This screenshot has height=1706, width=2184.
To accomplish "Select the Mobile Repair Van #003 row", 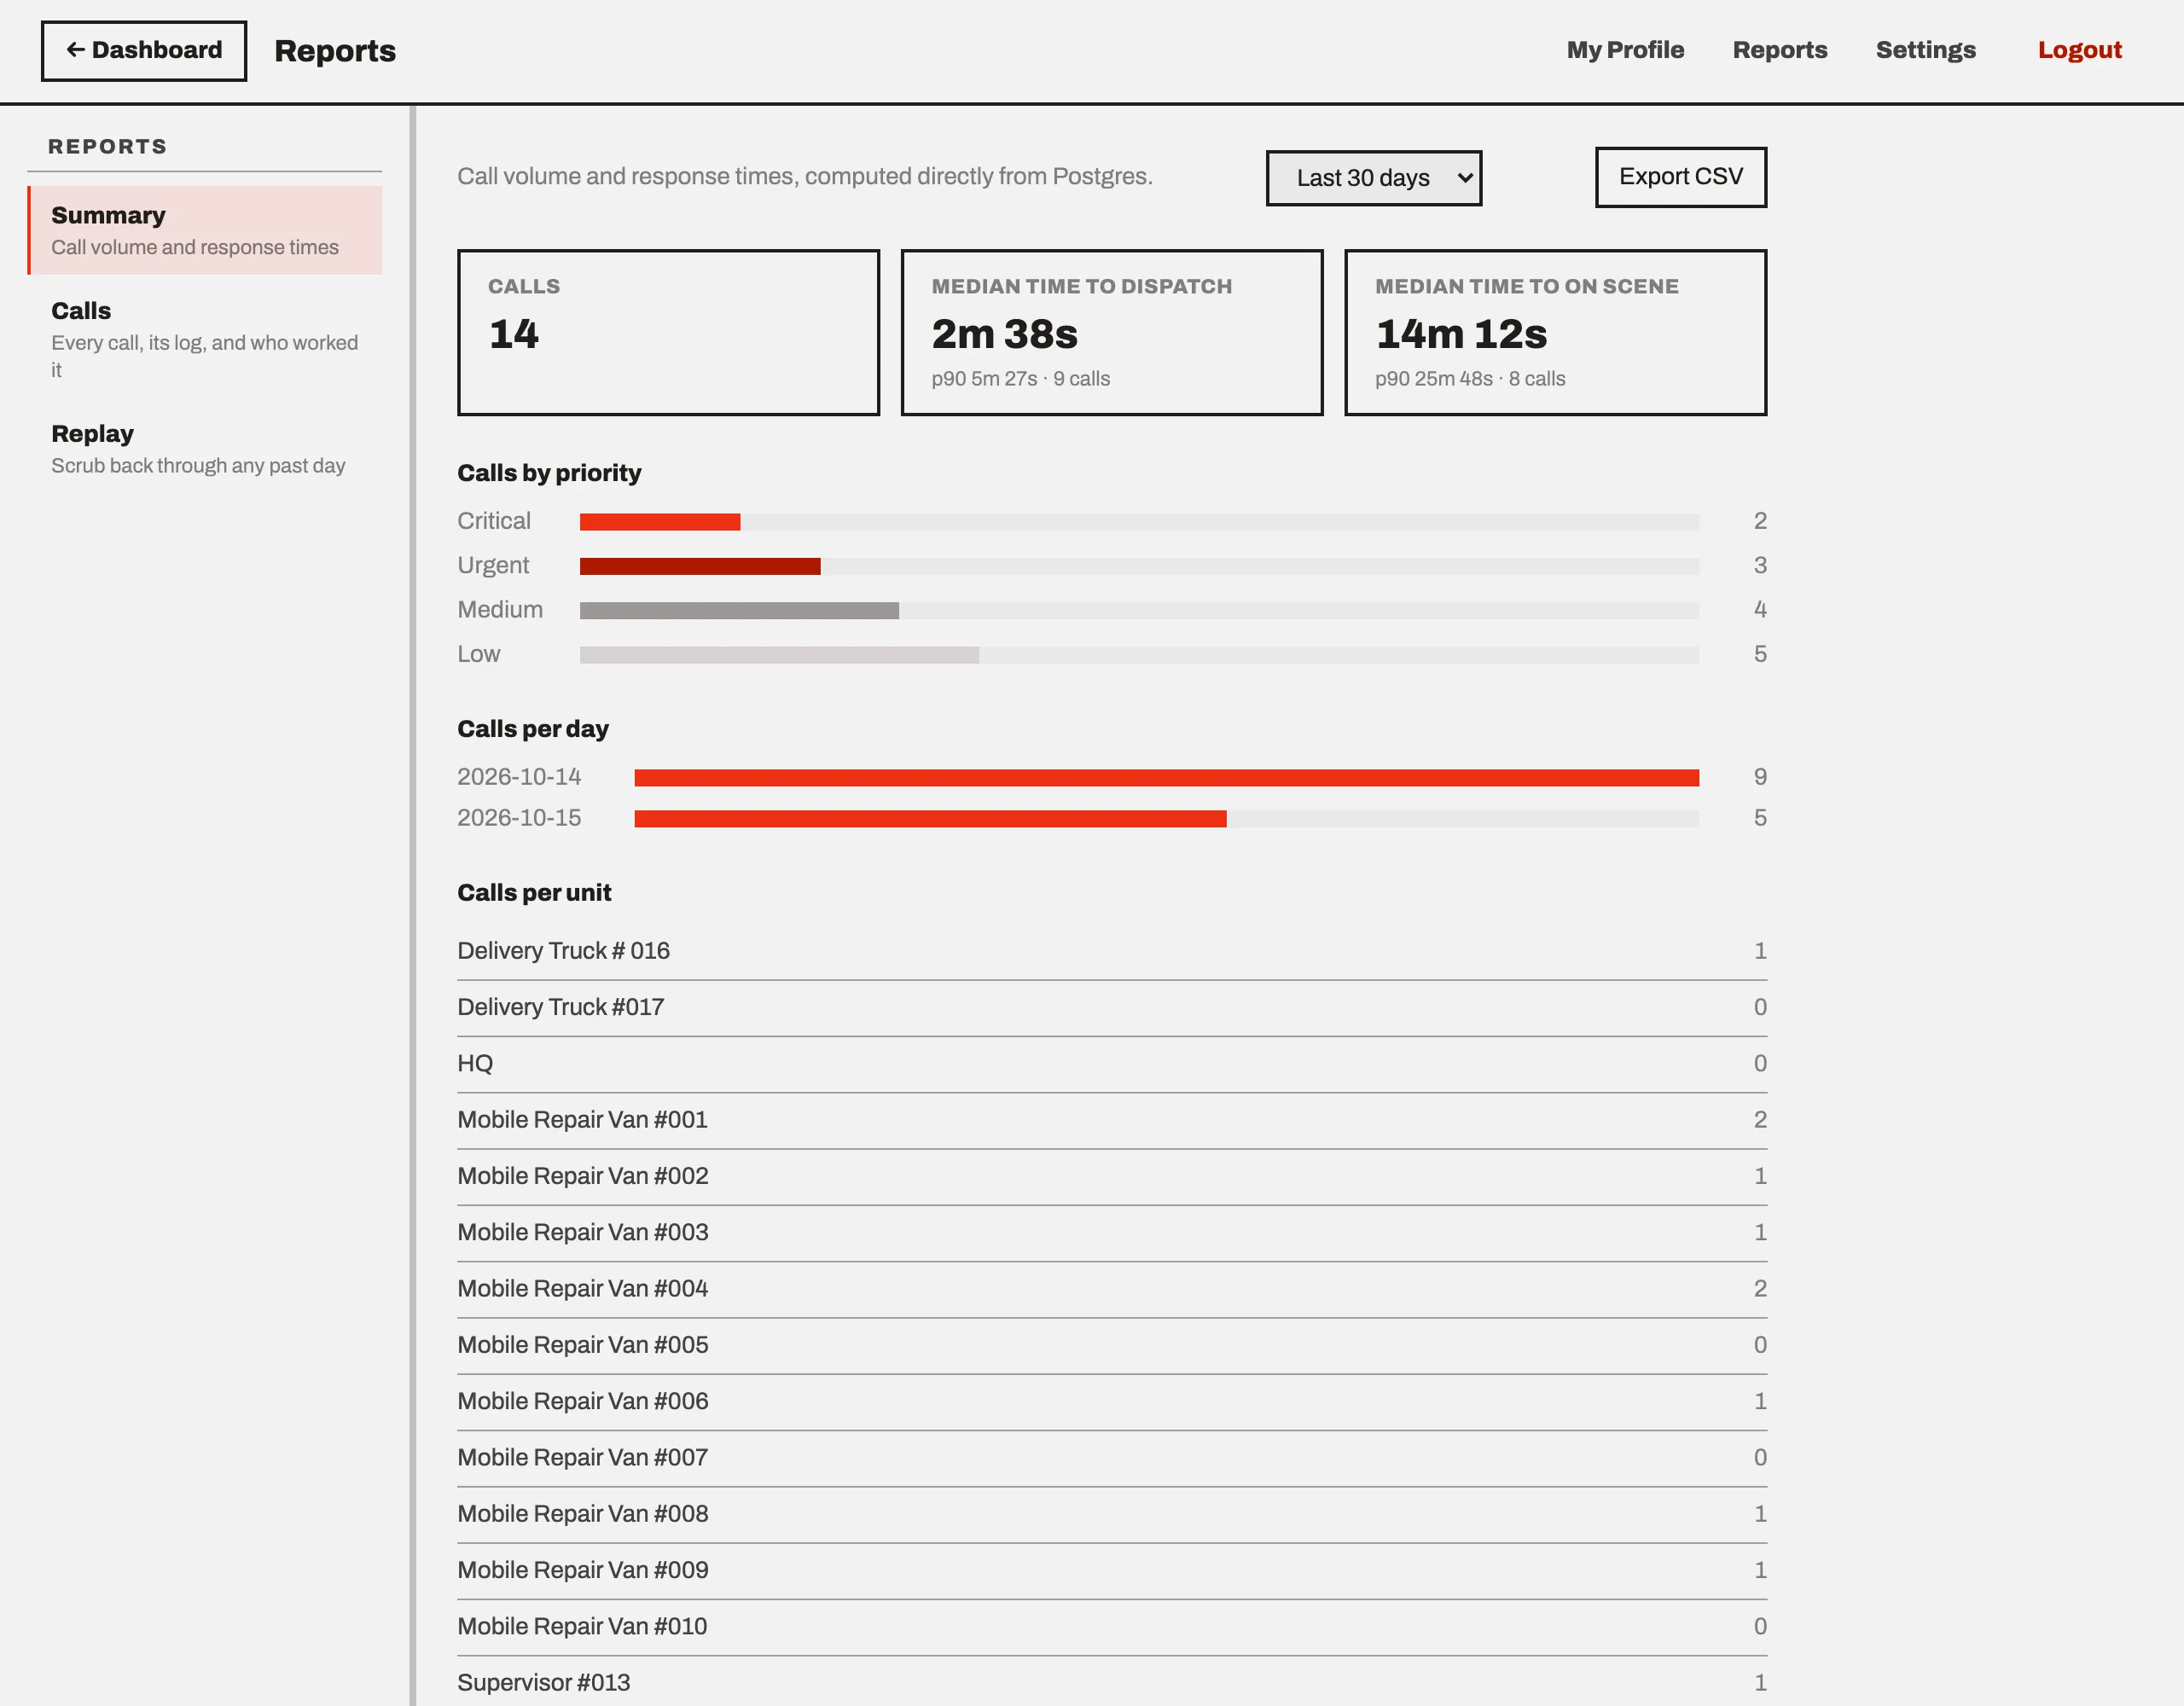I will tap(1112, 1232).
